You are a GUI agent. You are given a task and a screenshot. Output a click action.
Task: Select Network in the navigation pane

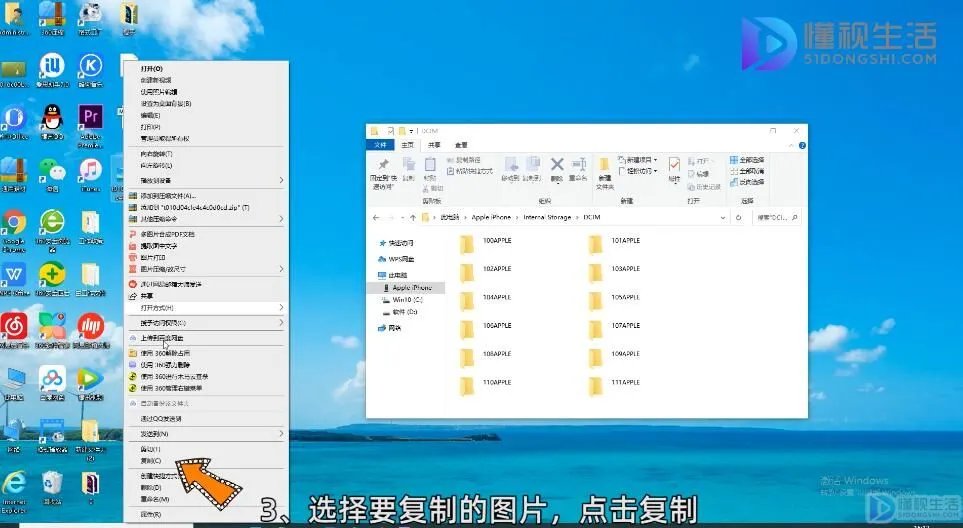[x=389, y=328]
